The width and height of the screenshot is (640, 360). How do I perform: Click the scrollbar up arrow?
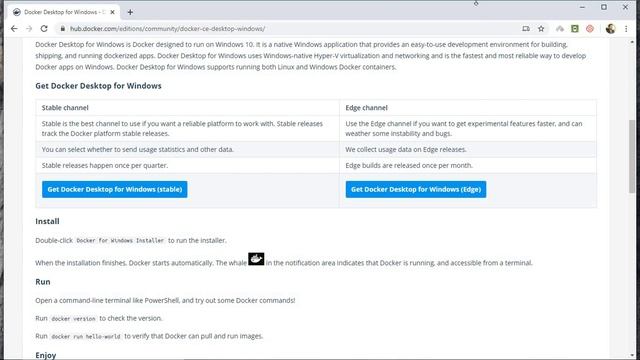pyautogui.click(x=632, y=42)
